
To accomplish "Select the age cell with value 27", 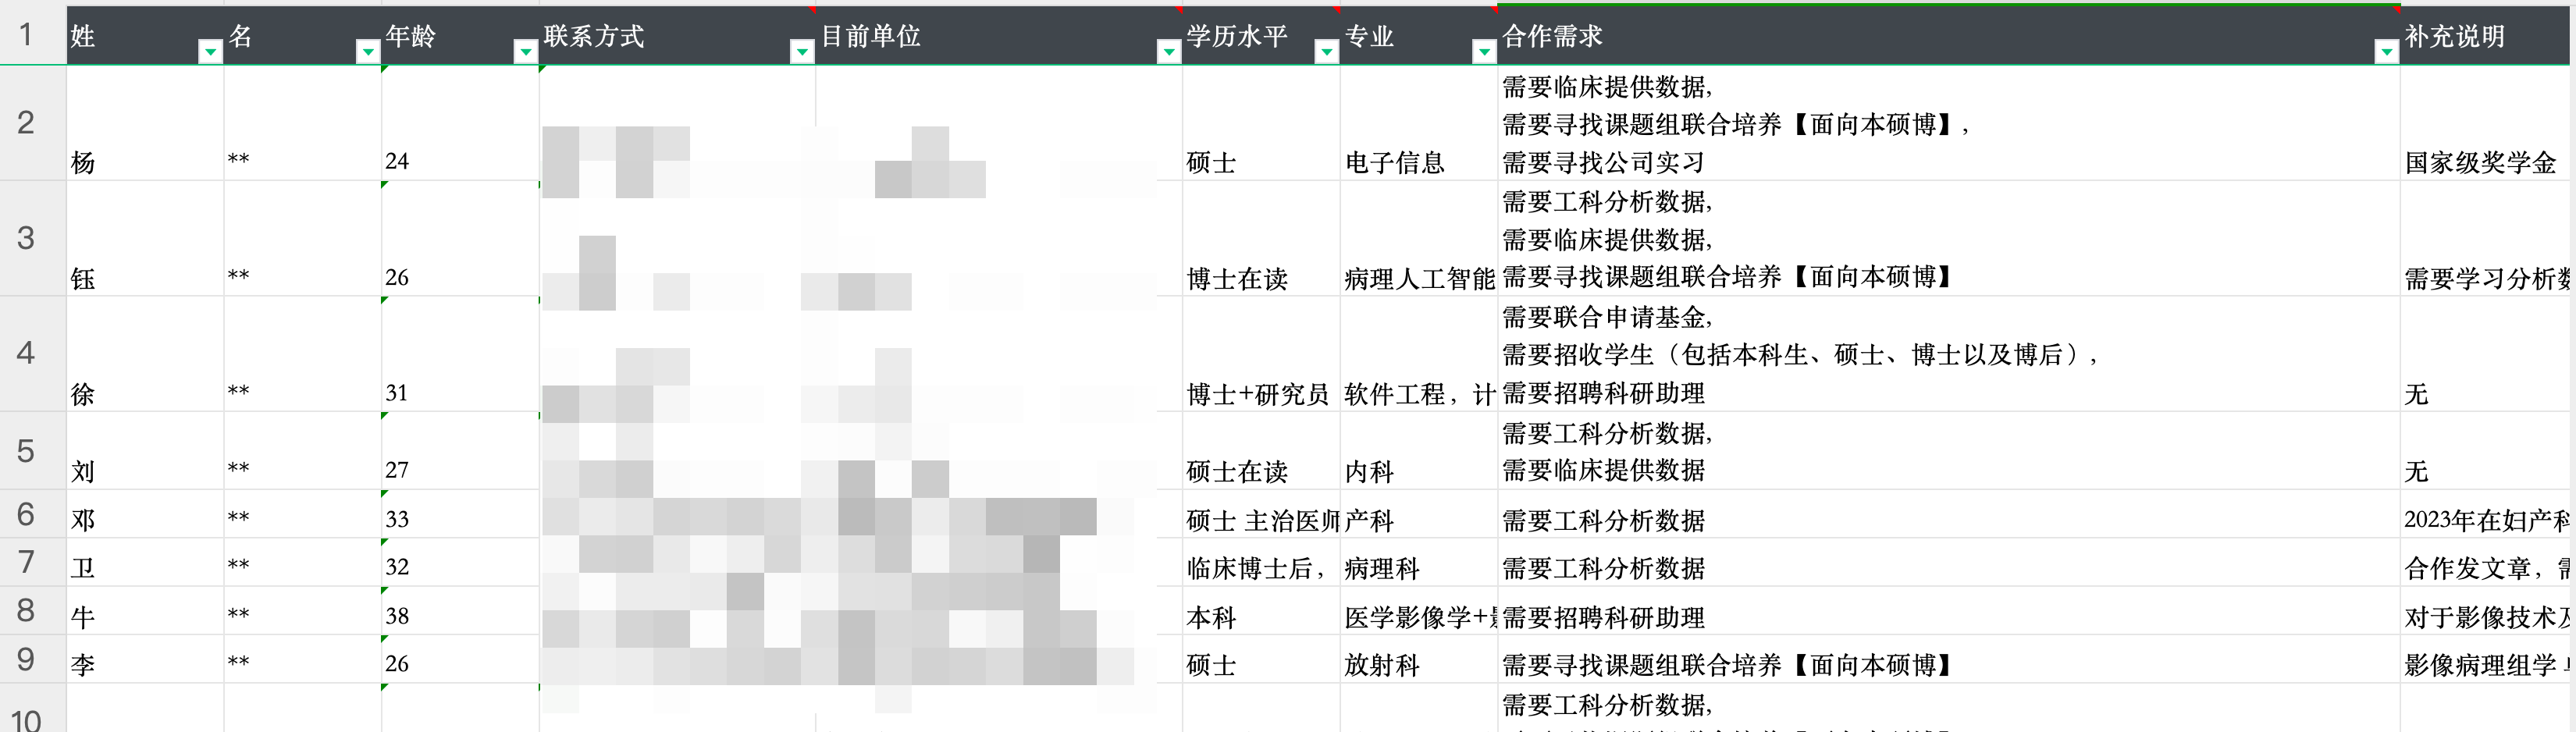I will [460, 450].
